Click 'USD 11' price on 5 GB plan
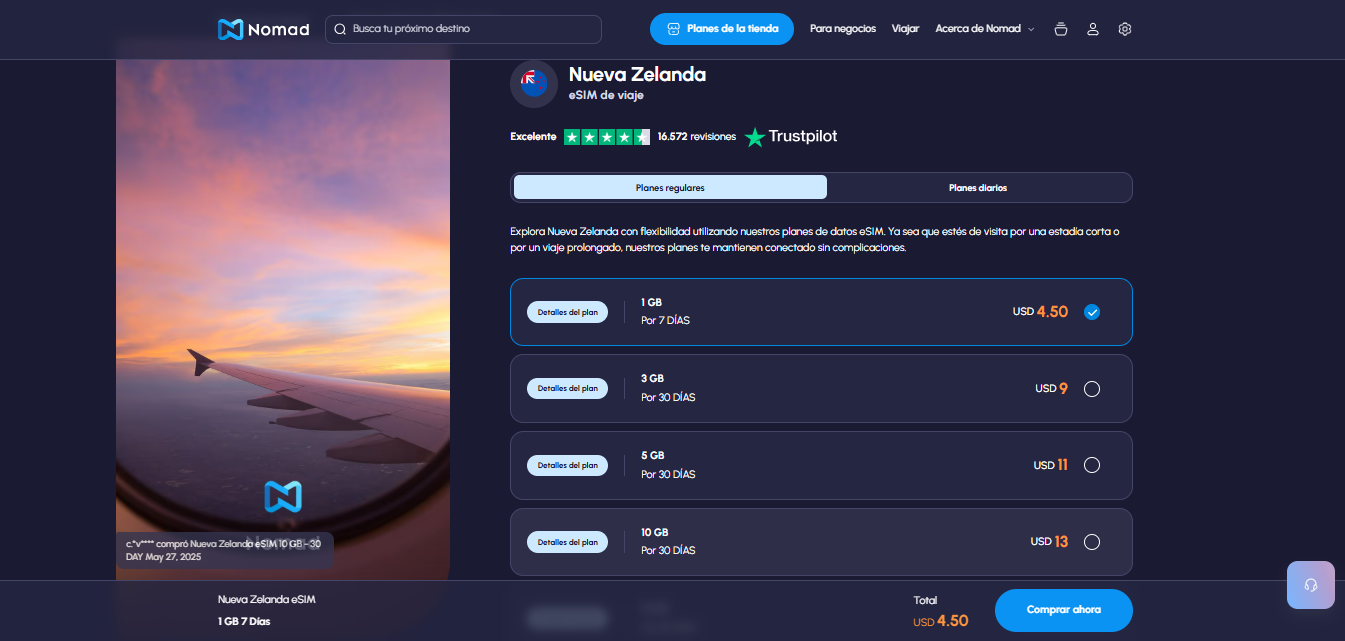This screenshot has height=641, width=1345. [x=1051, y=465]
